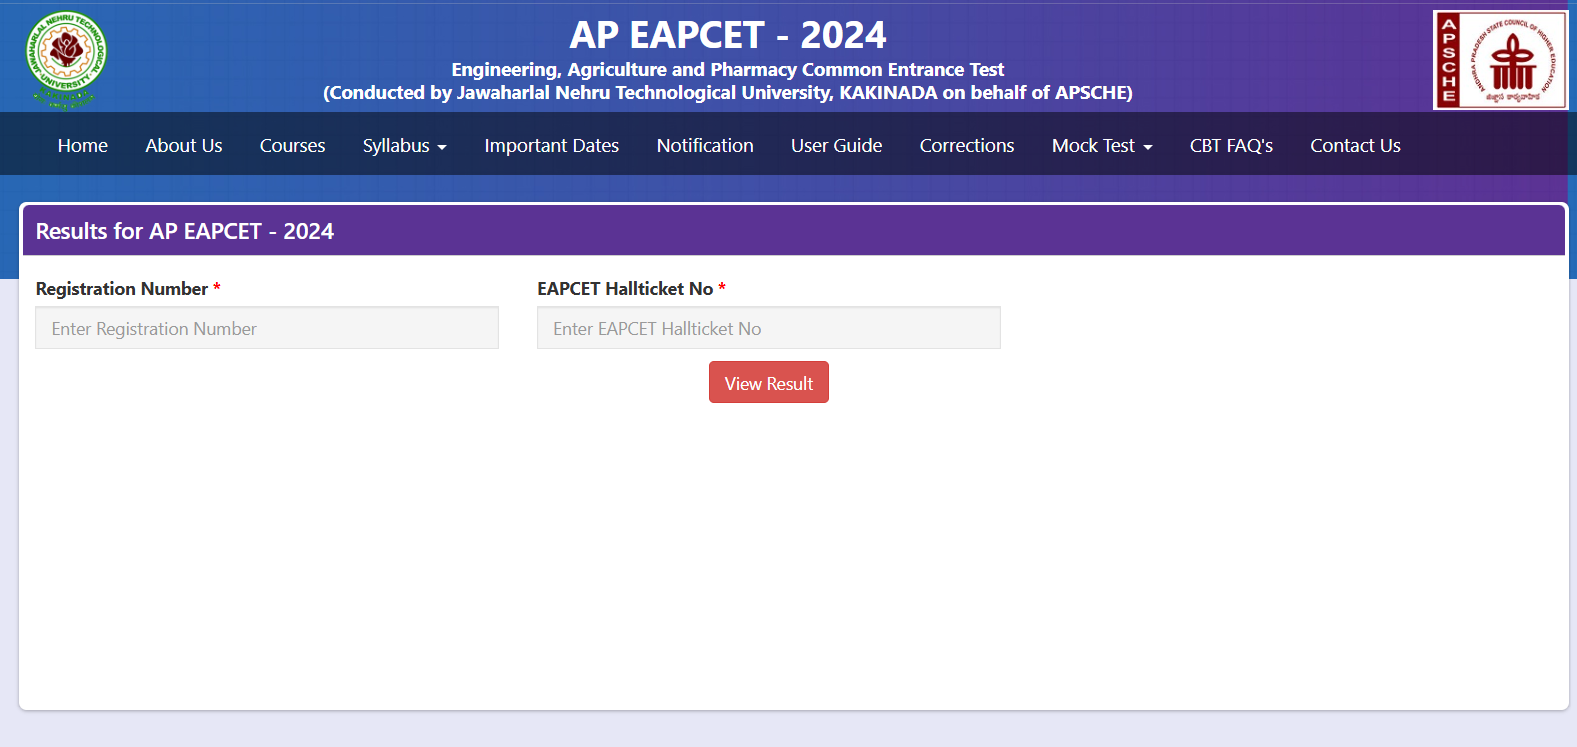Click the JNTU Kakinada university logo

(66, 59)
